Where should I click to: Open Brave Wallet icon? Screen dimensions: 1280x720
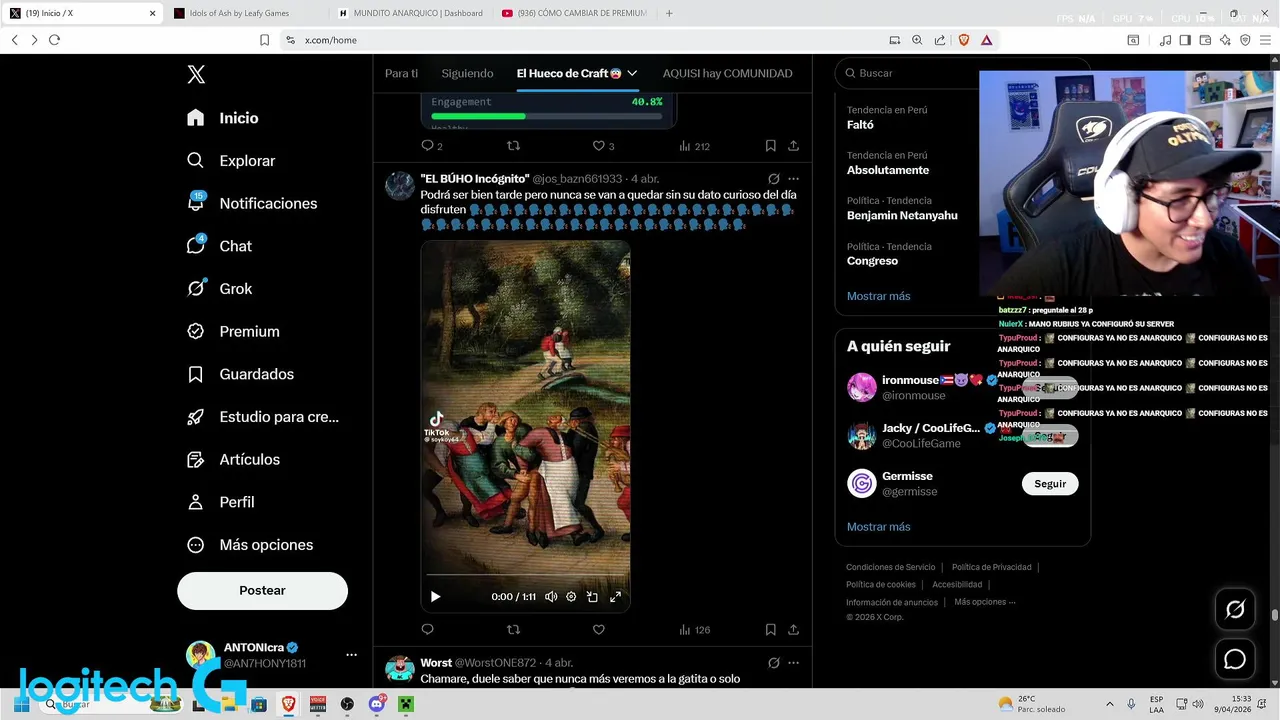(x=1205, y=40)
